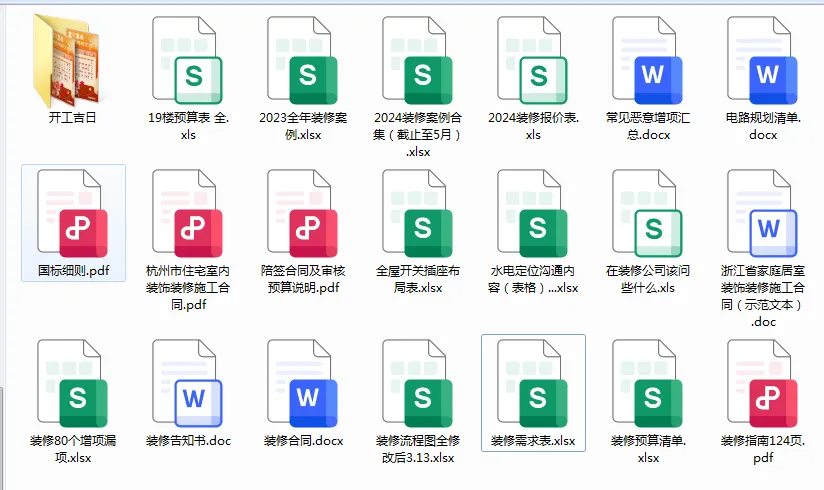824x490 pixels.
Task: Select the 装修80个增项漏项.xlsx icon
Action: 73,383
